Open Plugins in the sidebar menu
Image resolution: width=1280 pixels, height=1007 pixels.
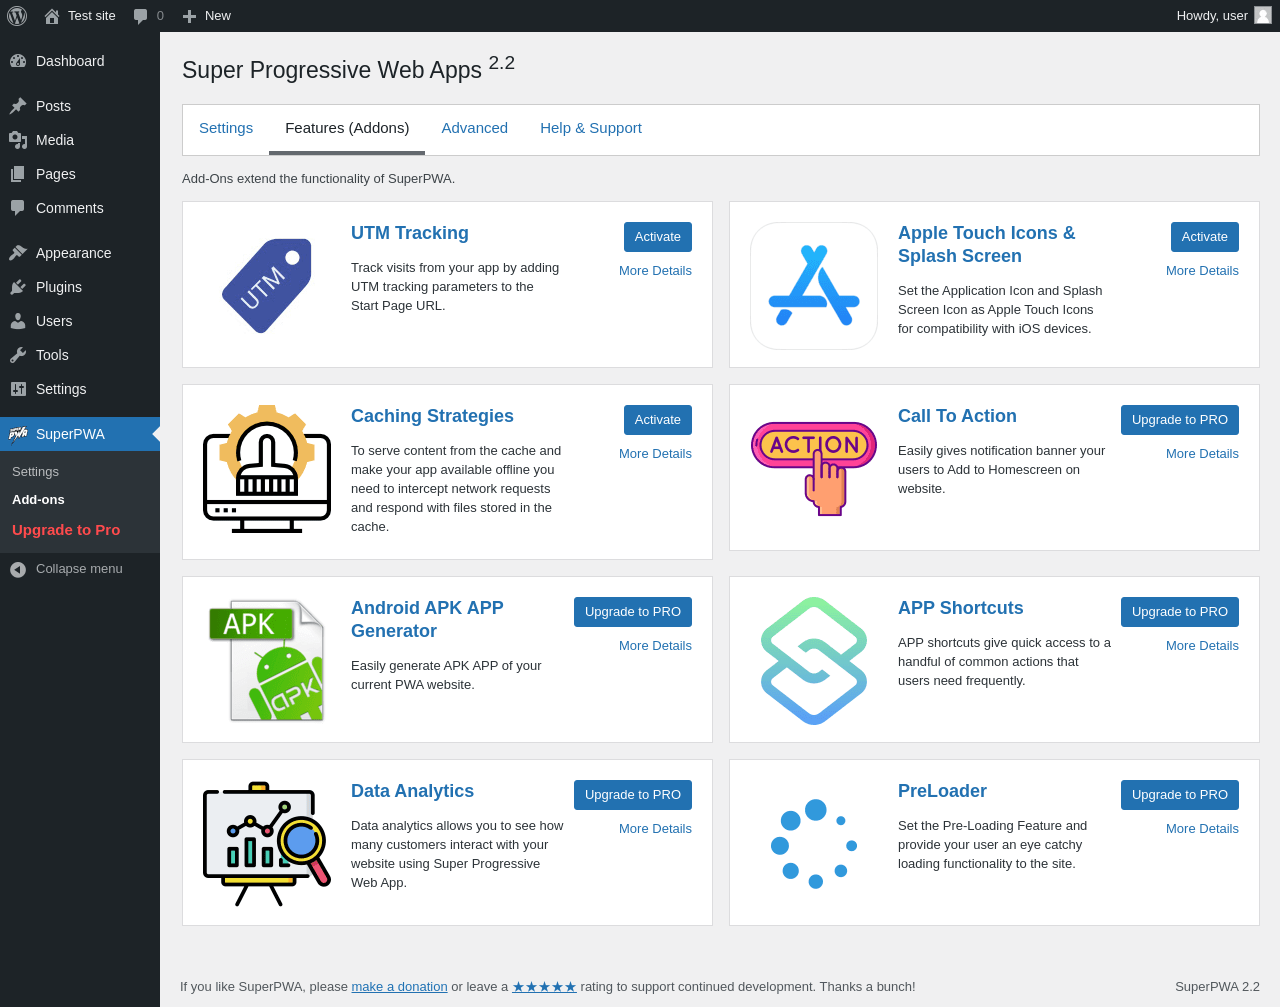59,287
